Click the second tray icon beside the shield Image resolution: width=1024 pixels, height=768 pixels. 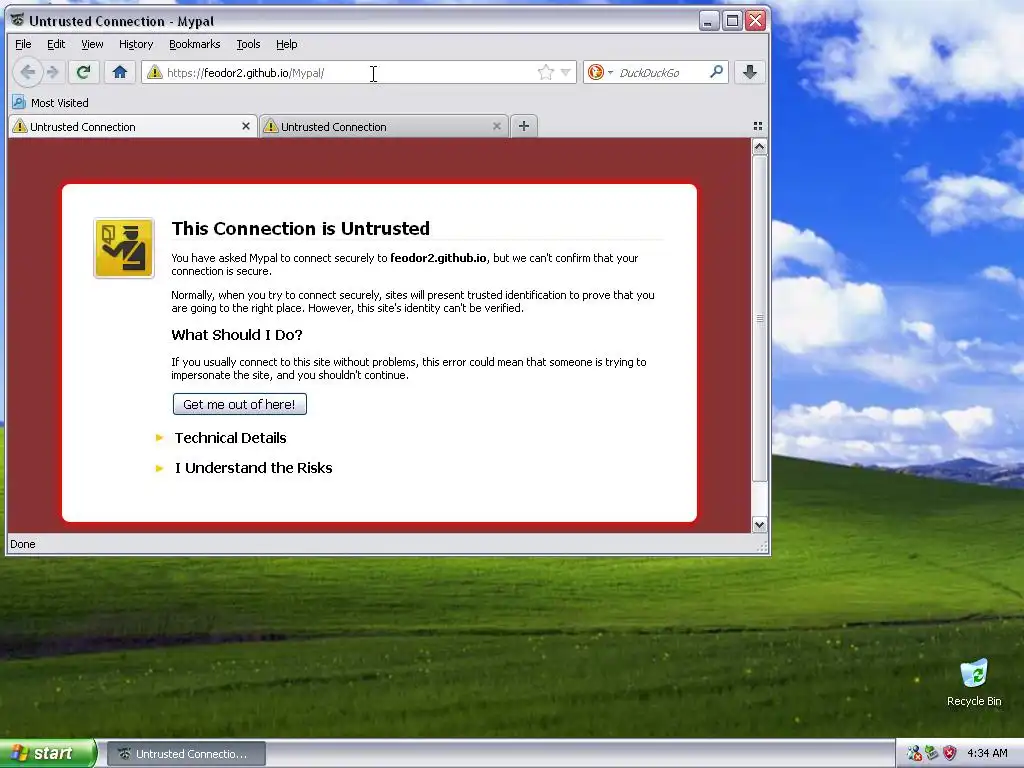(932, 753)
